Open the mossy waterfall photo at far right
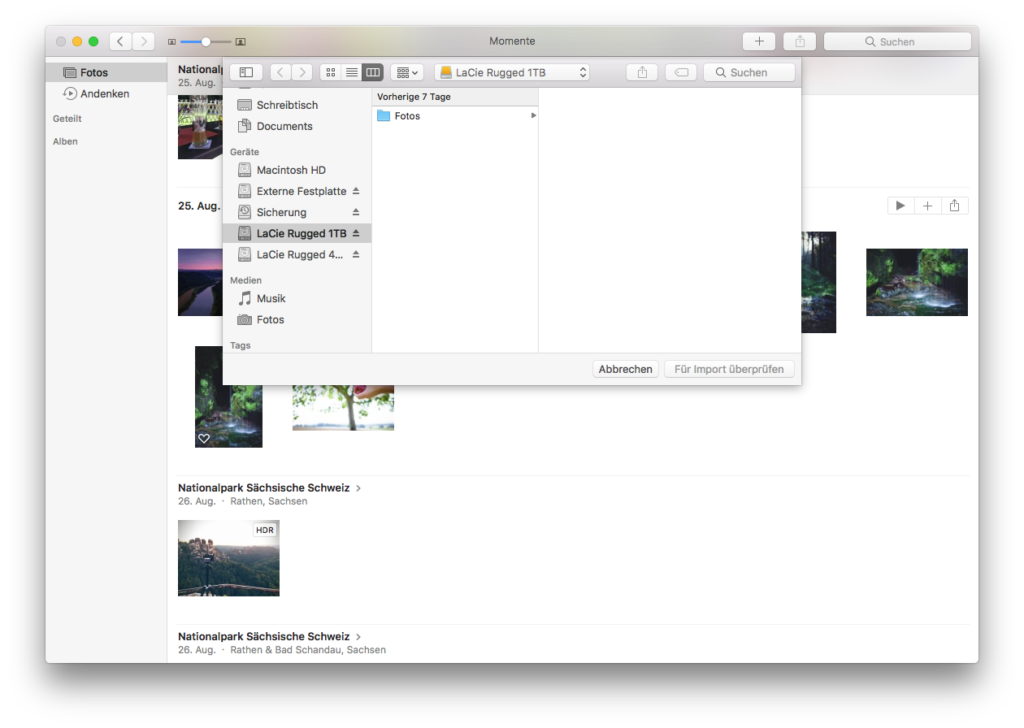This screenshot has height=728, width=1024. [917, 282]
